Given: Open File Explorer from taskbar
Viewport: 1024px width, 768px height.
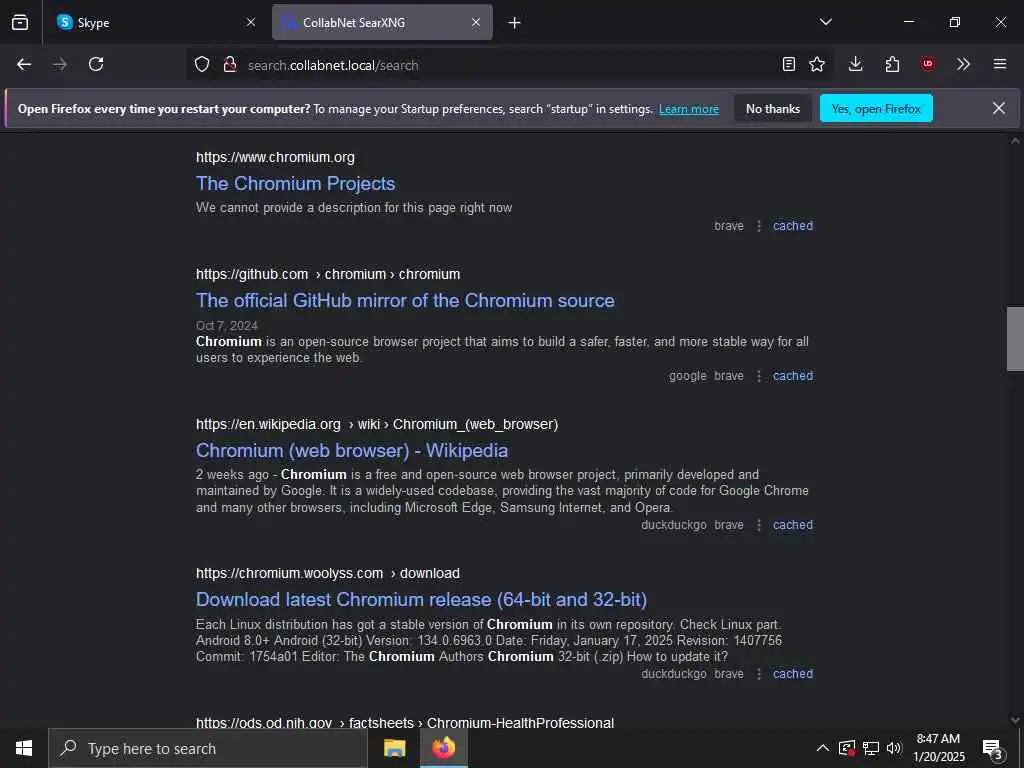Looking at the screenshot, I should point(394,748).
